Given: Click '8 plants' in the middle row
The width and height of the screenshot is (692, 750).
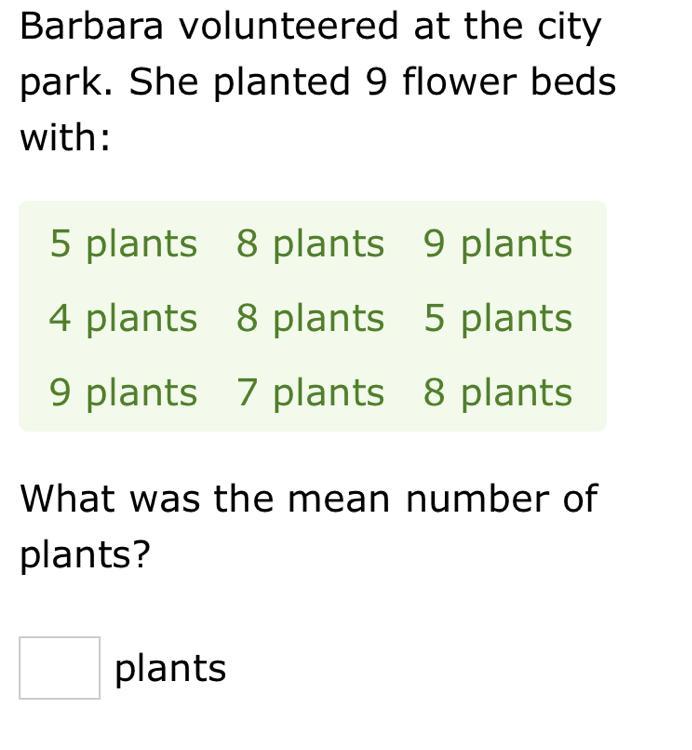Looking at the screenshot, I should [310, 320].
